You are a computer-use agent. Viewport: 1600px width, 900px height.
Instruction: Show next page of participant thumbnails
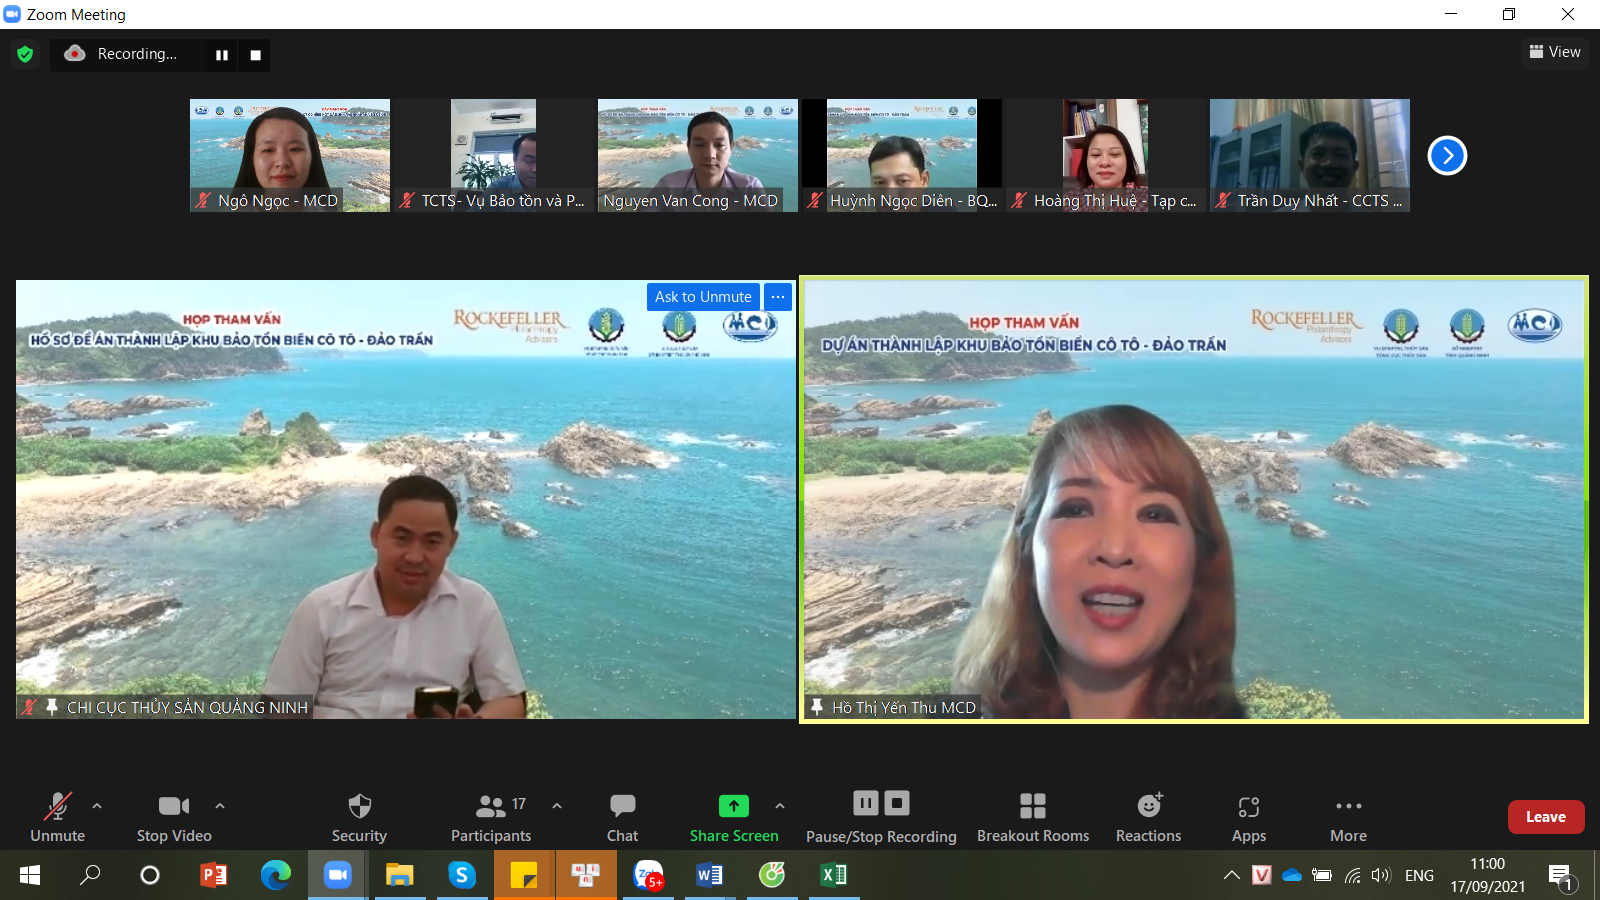pos(1446,155)
